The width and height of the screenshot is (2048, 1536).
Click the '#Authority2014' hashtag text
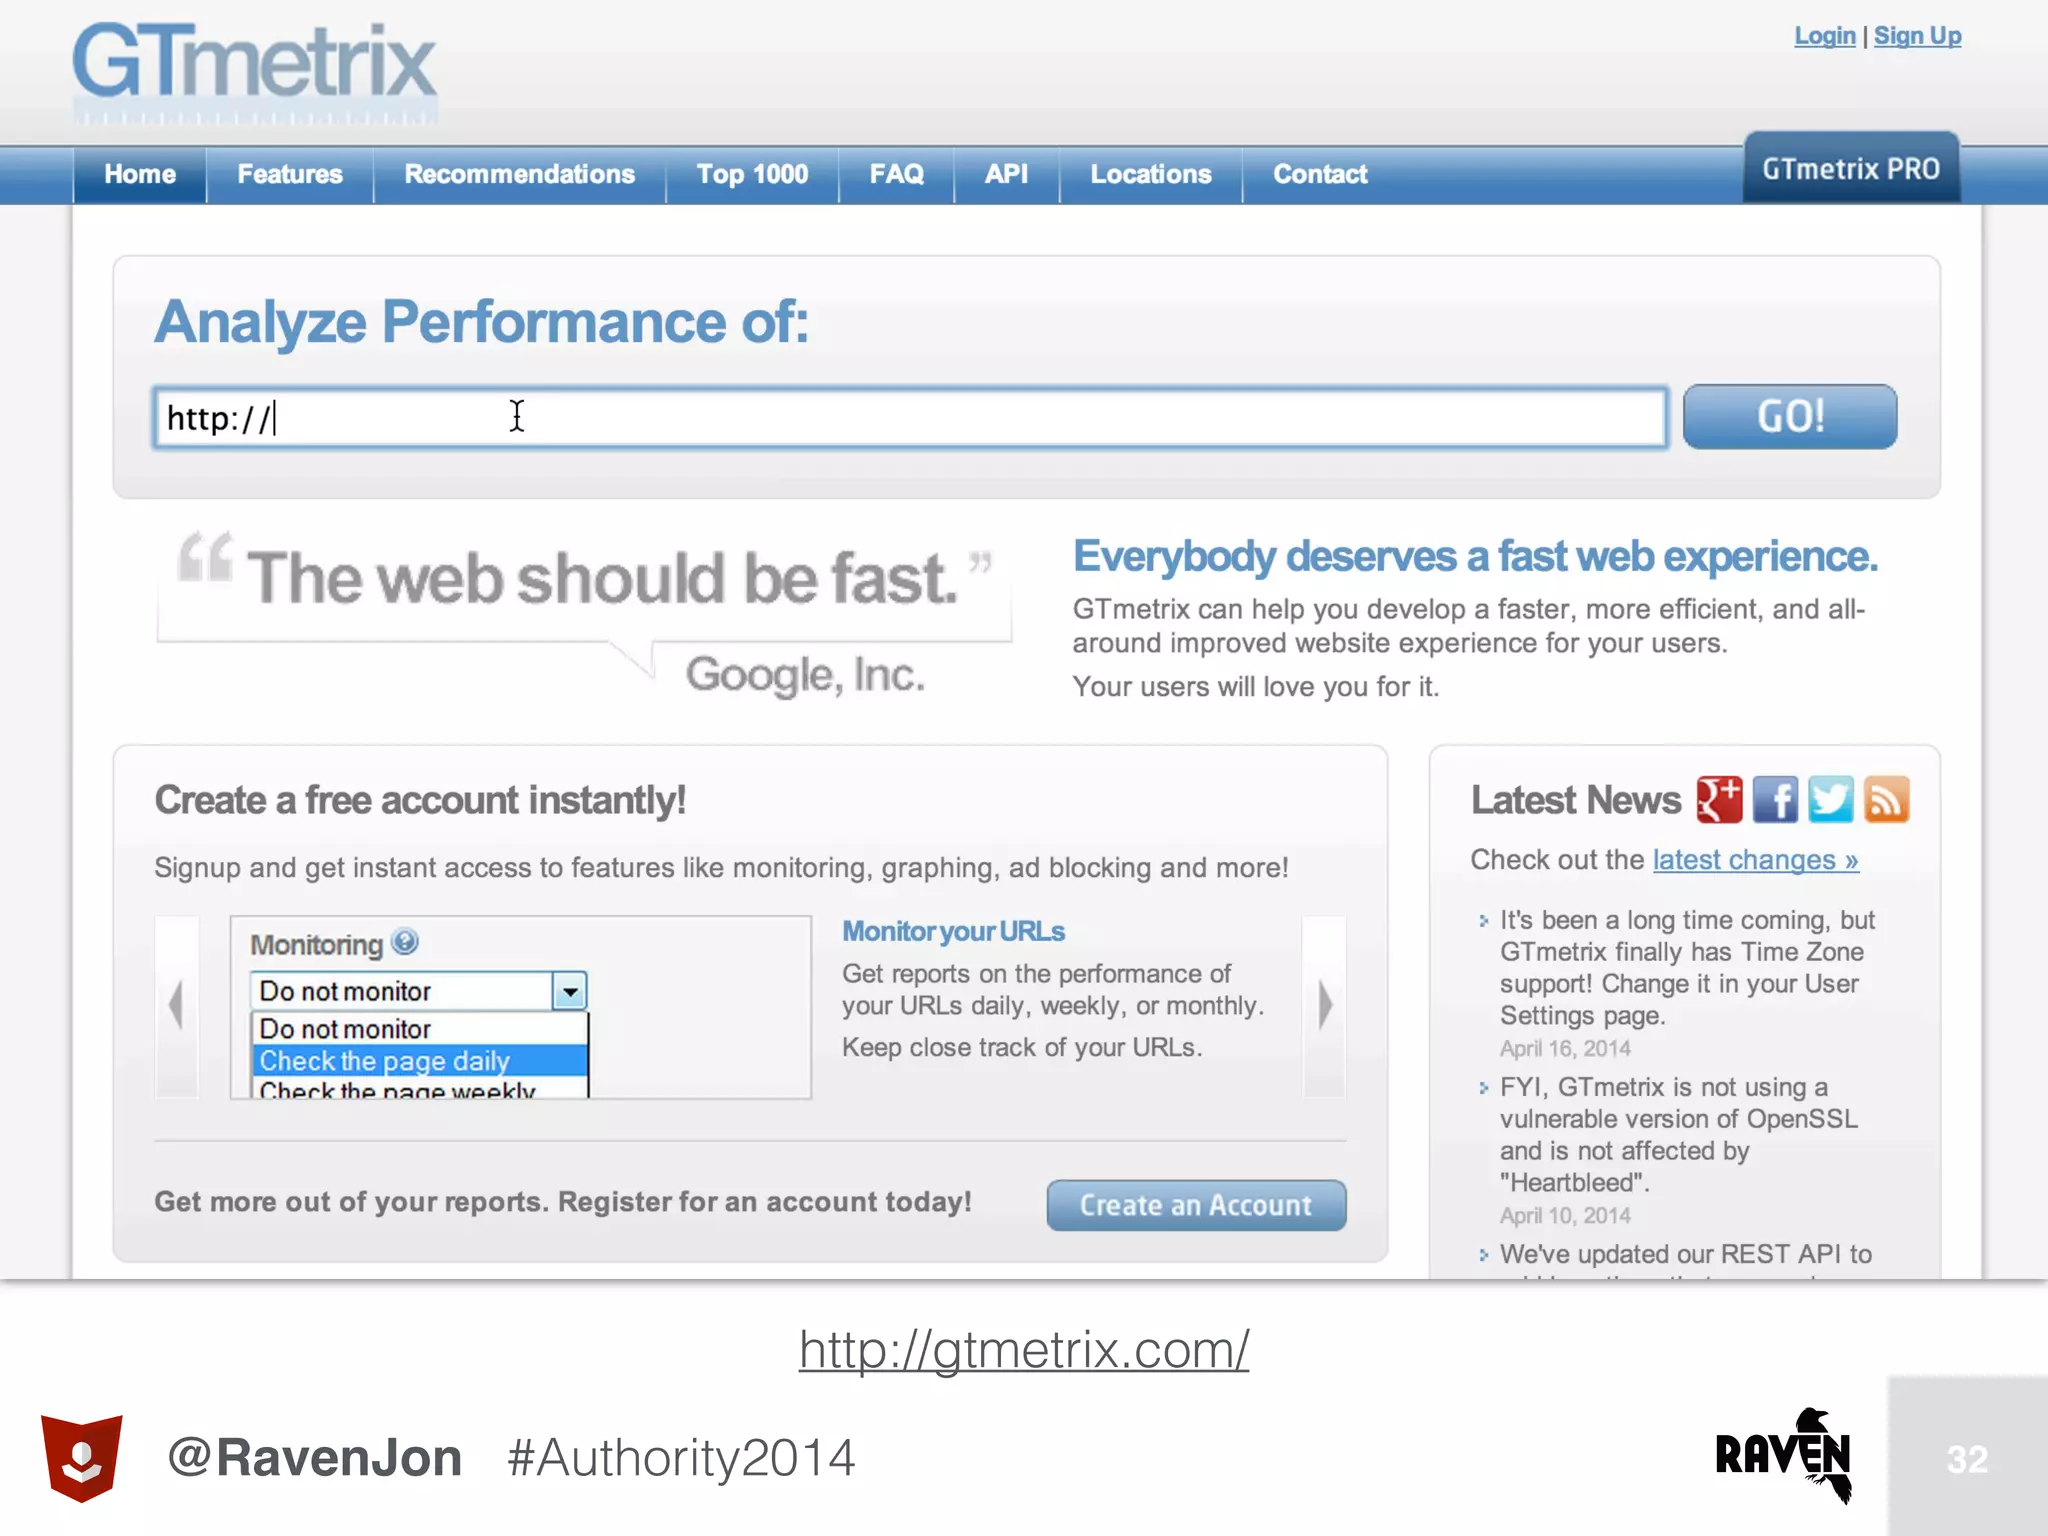(681, 1457)
